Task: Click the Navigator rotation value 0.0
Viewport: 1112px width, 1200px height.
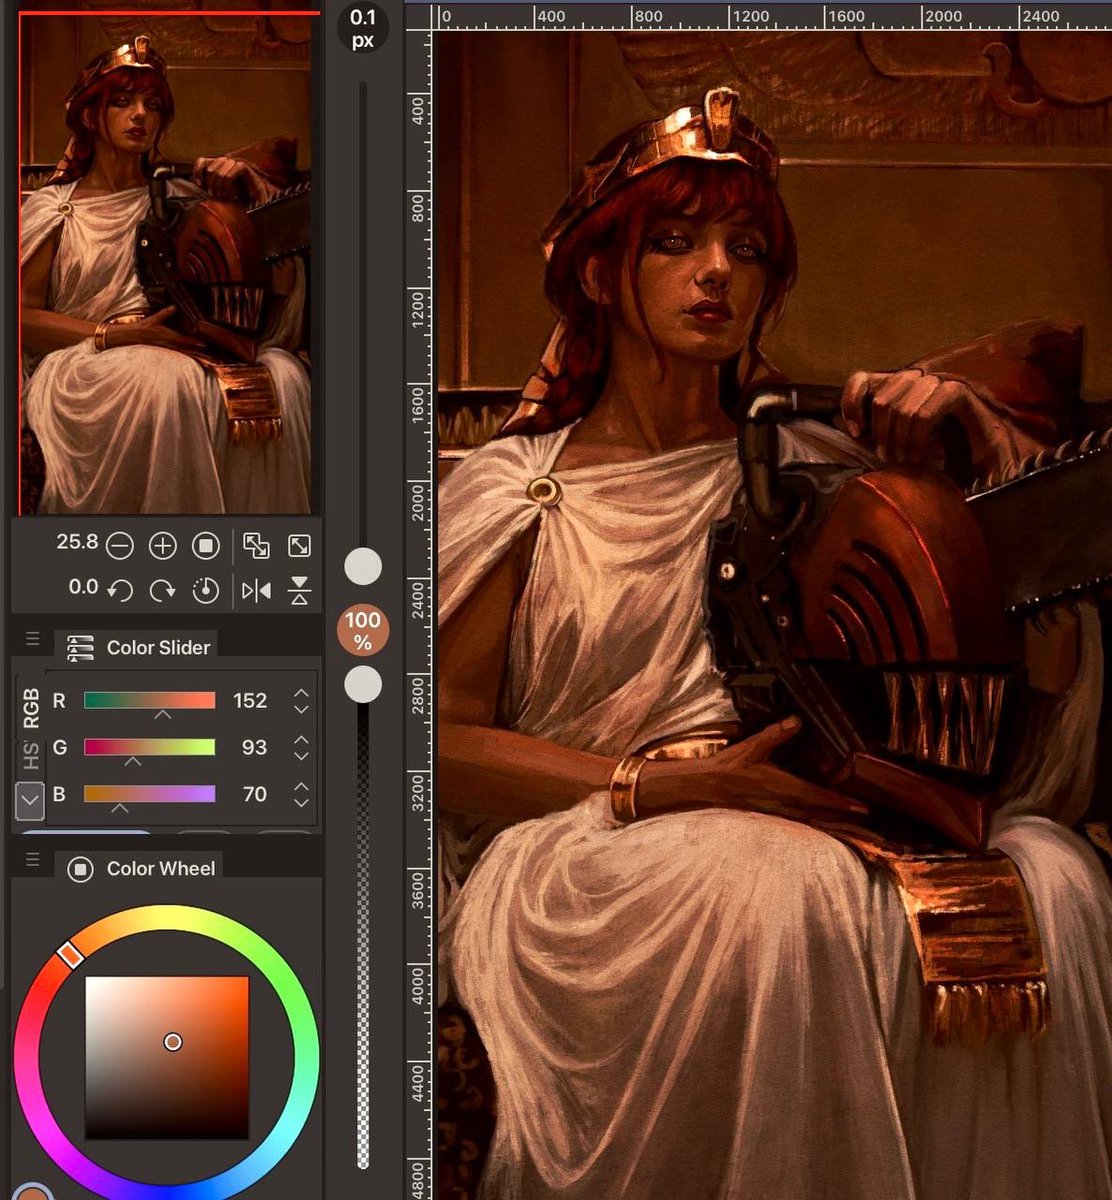Action: (x=83, y=587)
